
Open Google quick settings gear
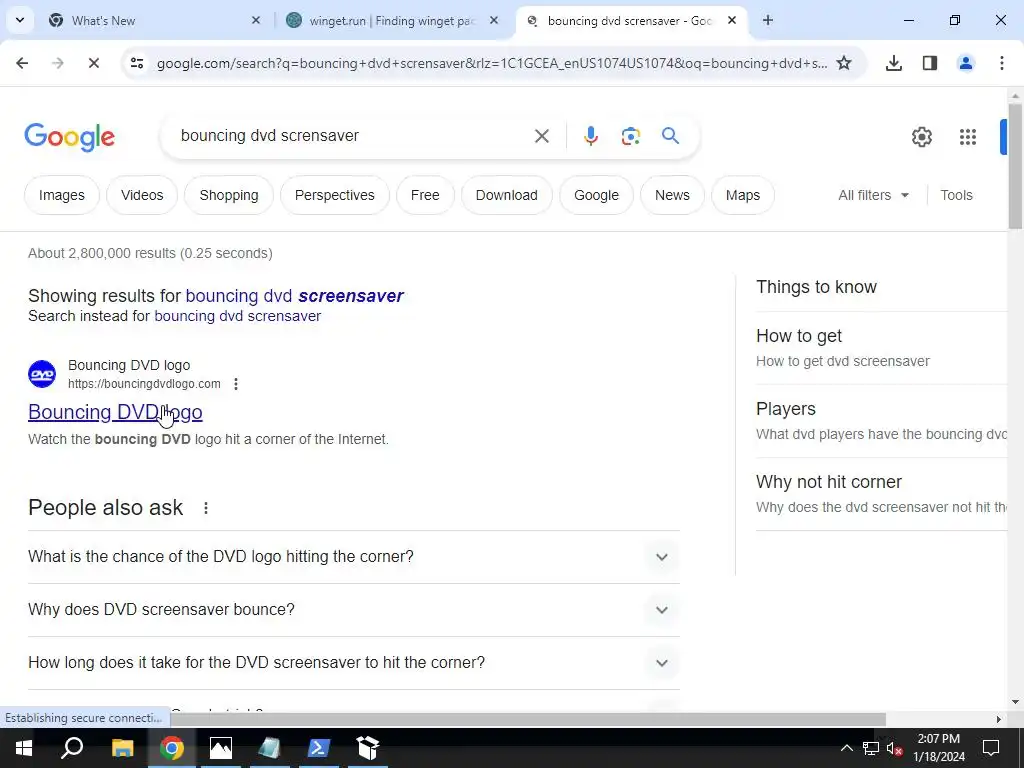point(921,136)
